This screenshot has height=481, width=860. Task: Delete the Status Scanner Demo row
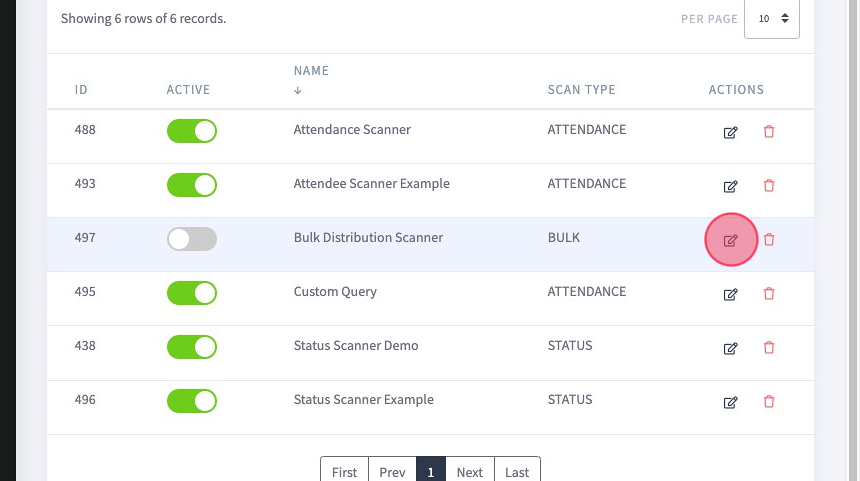769,348
